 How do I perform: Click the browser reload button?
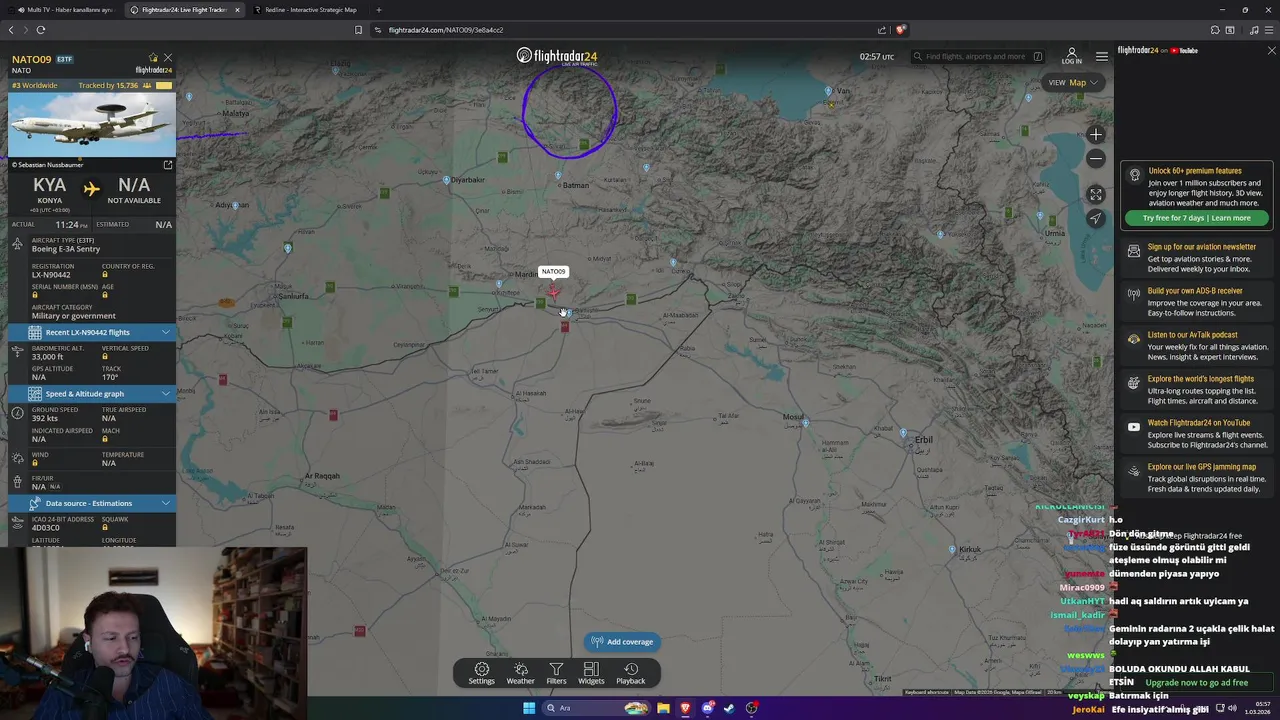(41, 30)
